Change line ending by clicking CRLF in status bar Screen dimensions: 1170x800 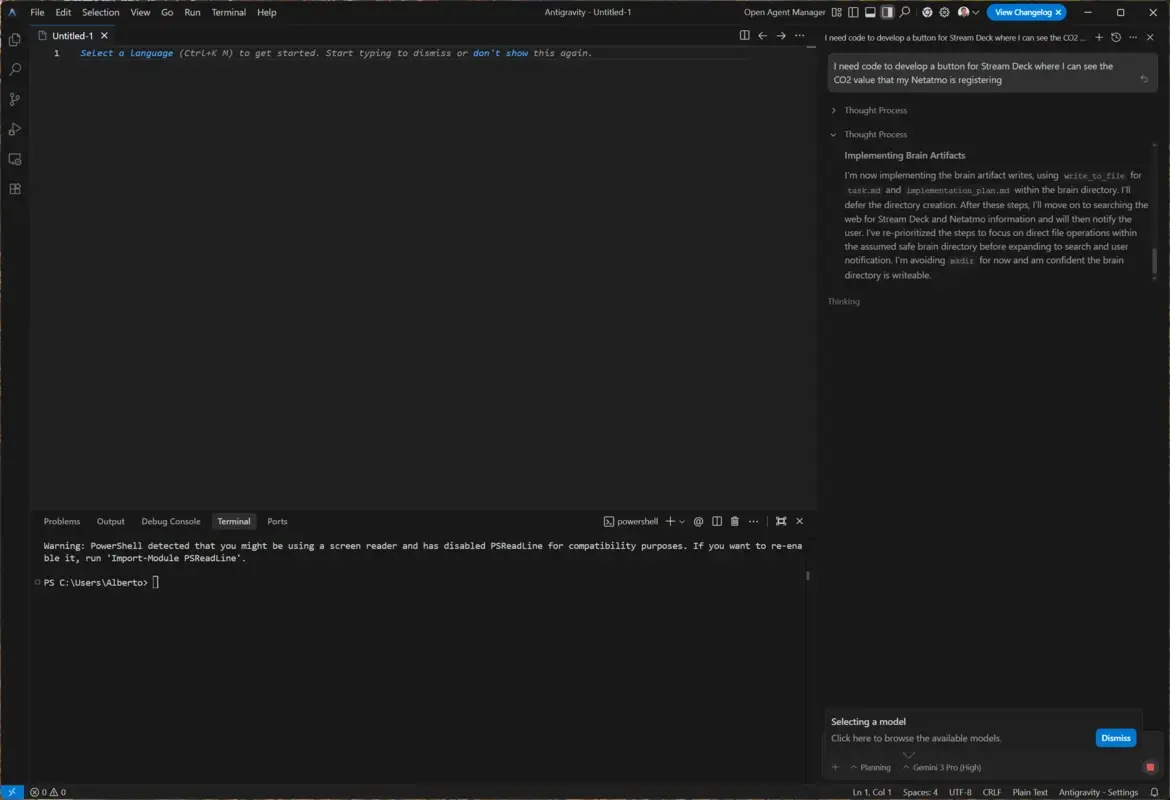991,791
